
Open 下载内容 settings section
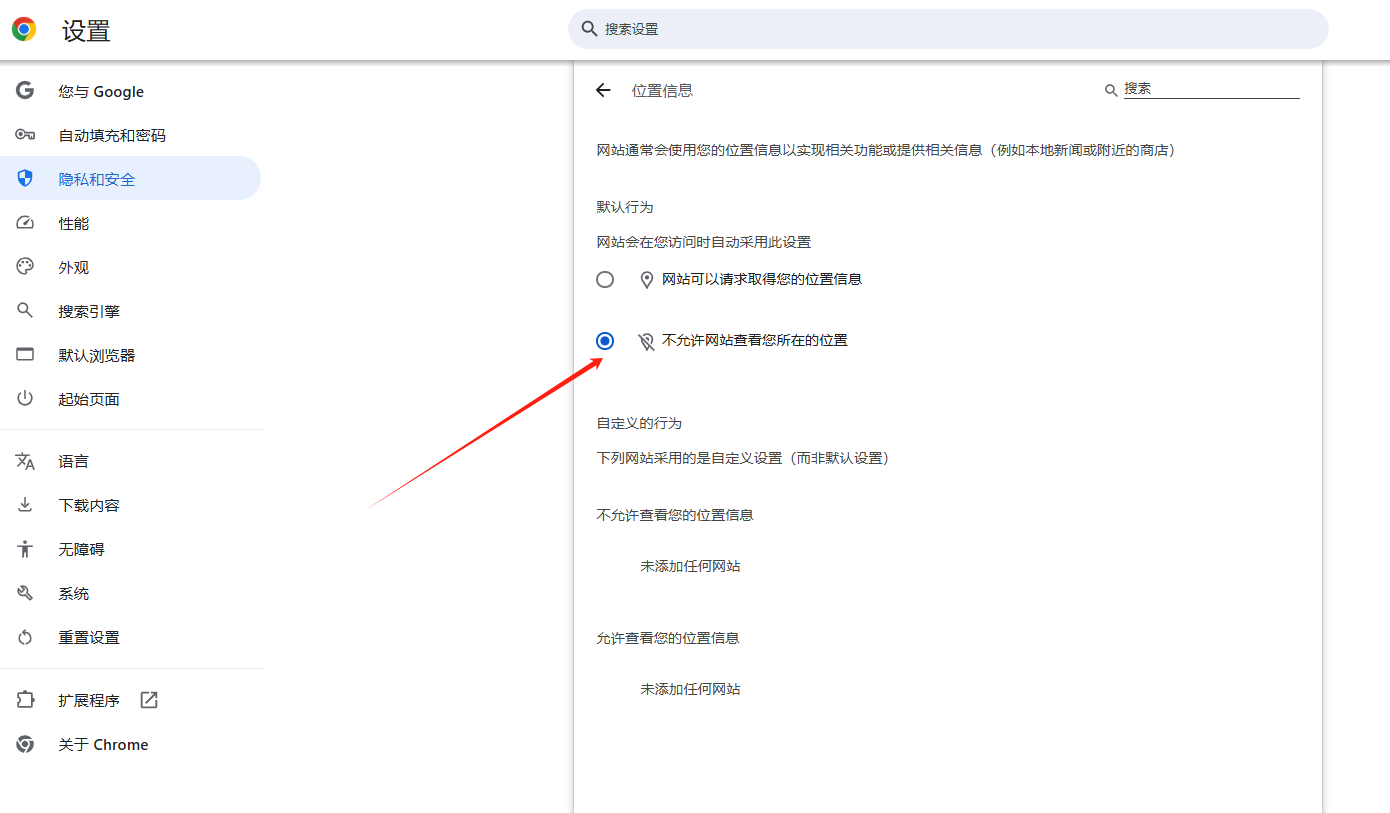[x=130, y=505]
